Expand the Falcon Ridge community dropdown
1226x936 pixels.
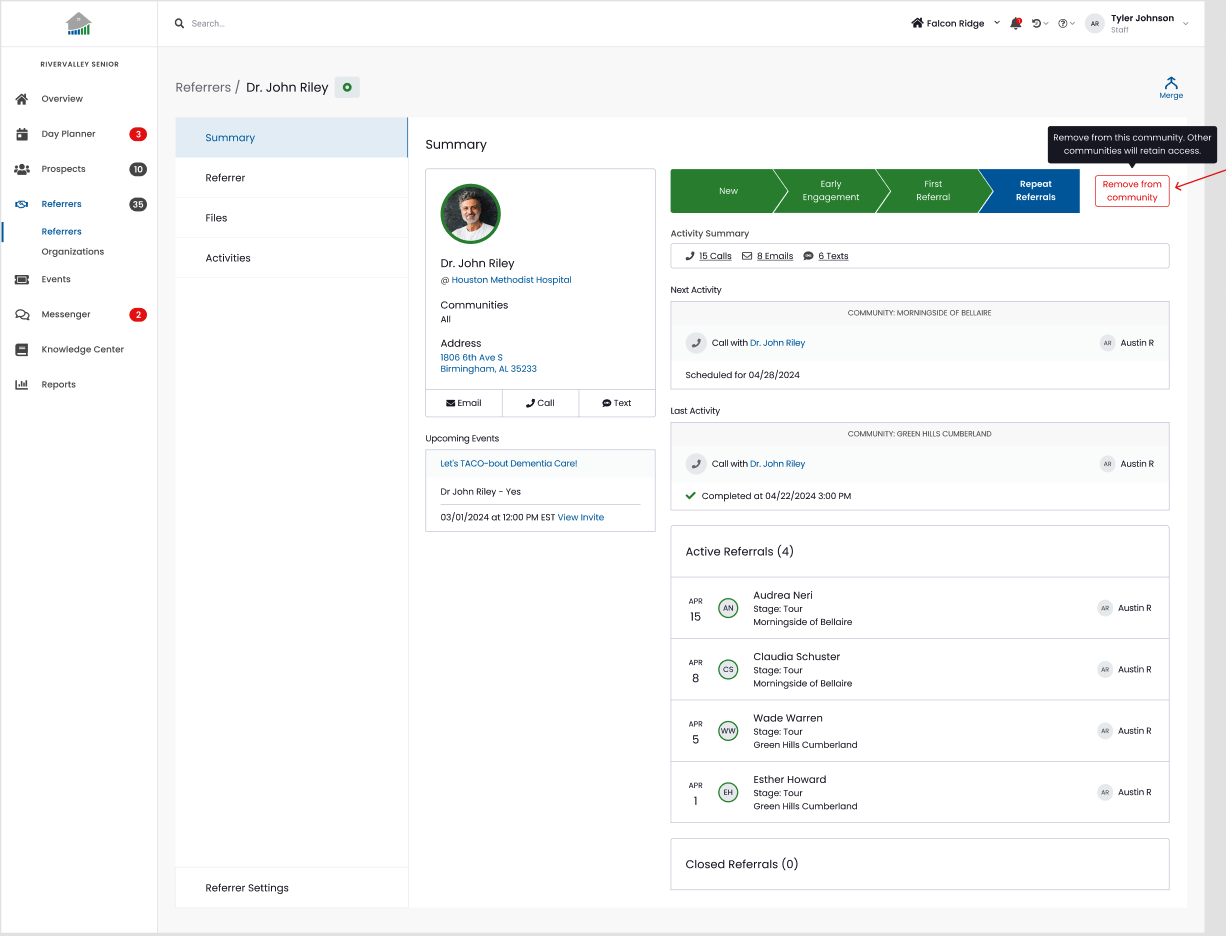(997, 22)
